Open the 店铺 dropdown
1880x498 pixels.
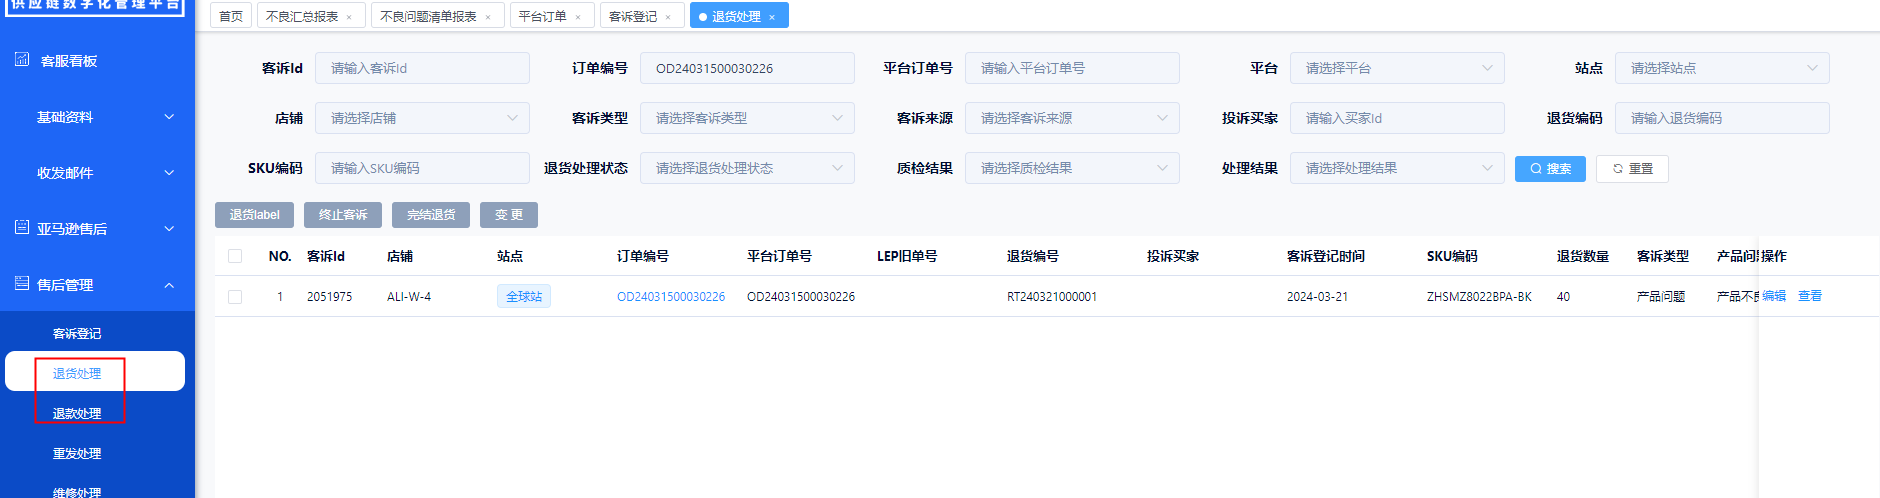(x=422, y=118)
